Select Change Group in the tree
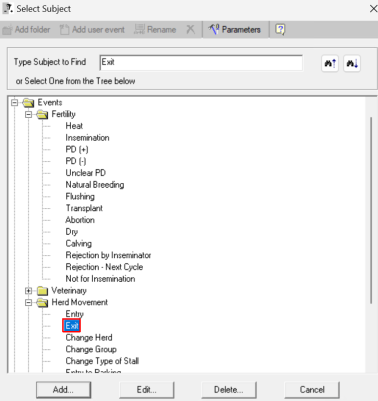The width and height of the screenshot is (378, 401). (x=91, y=349)
